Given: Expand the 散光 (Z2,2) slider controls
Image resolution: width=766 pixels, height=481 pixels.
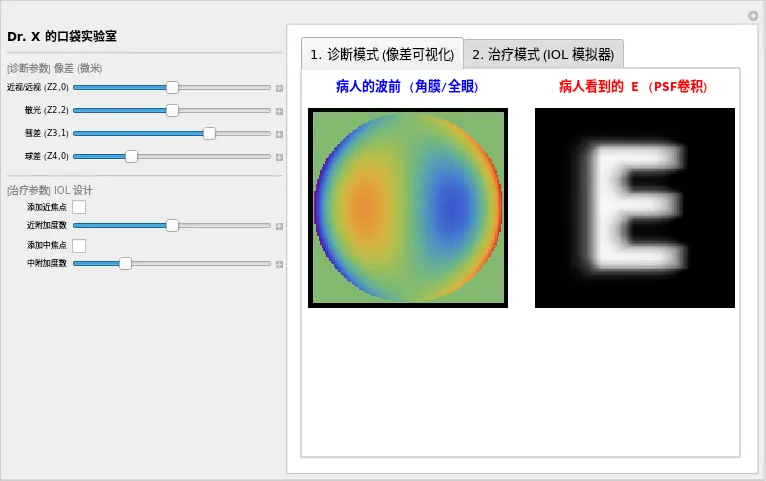Looking at the screenshot, I should [x=279, y=111].
